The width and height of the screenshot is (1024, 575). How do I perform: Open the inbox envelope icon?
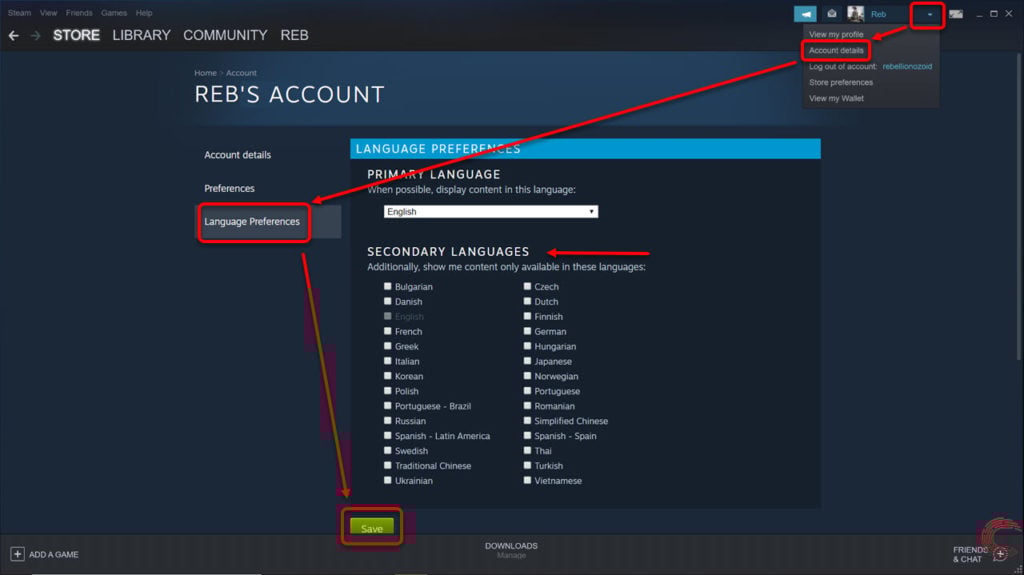[x=831, y=14]
